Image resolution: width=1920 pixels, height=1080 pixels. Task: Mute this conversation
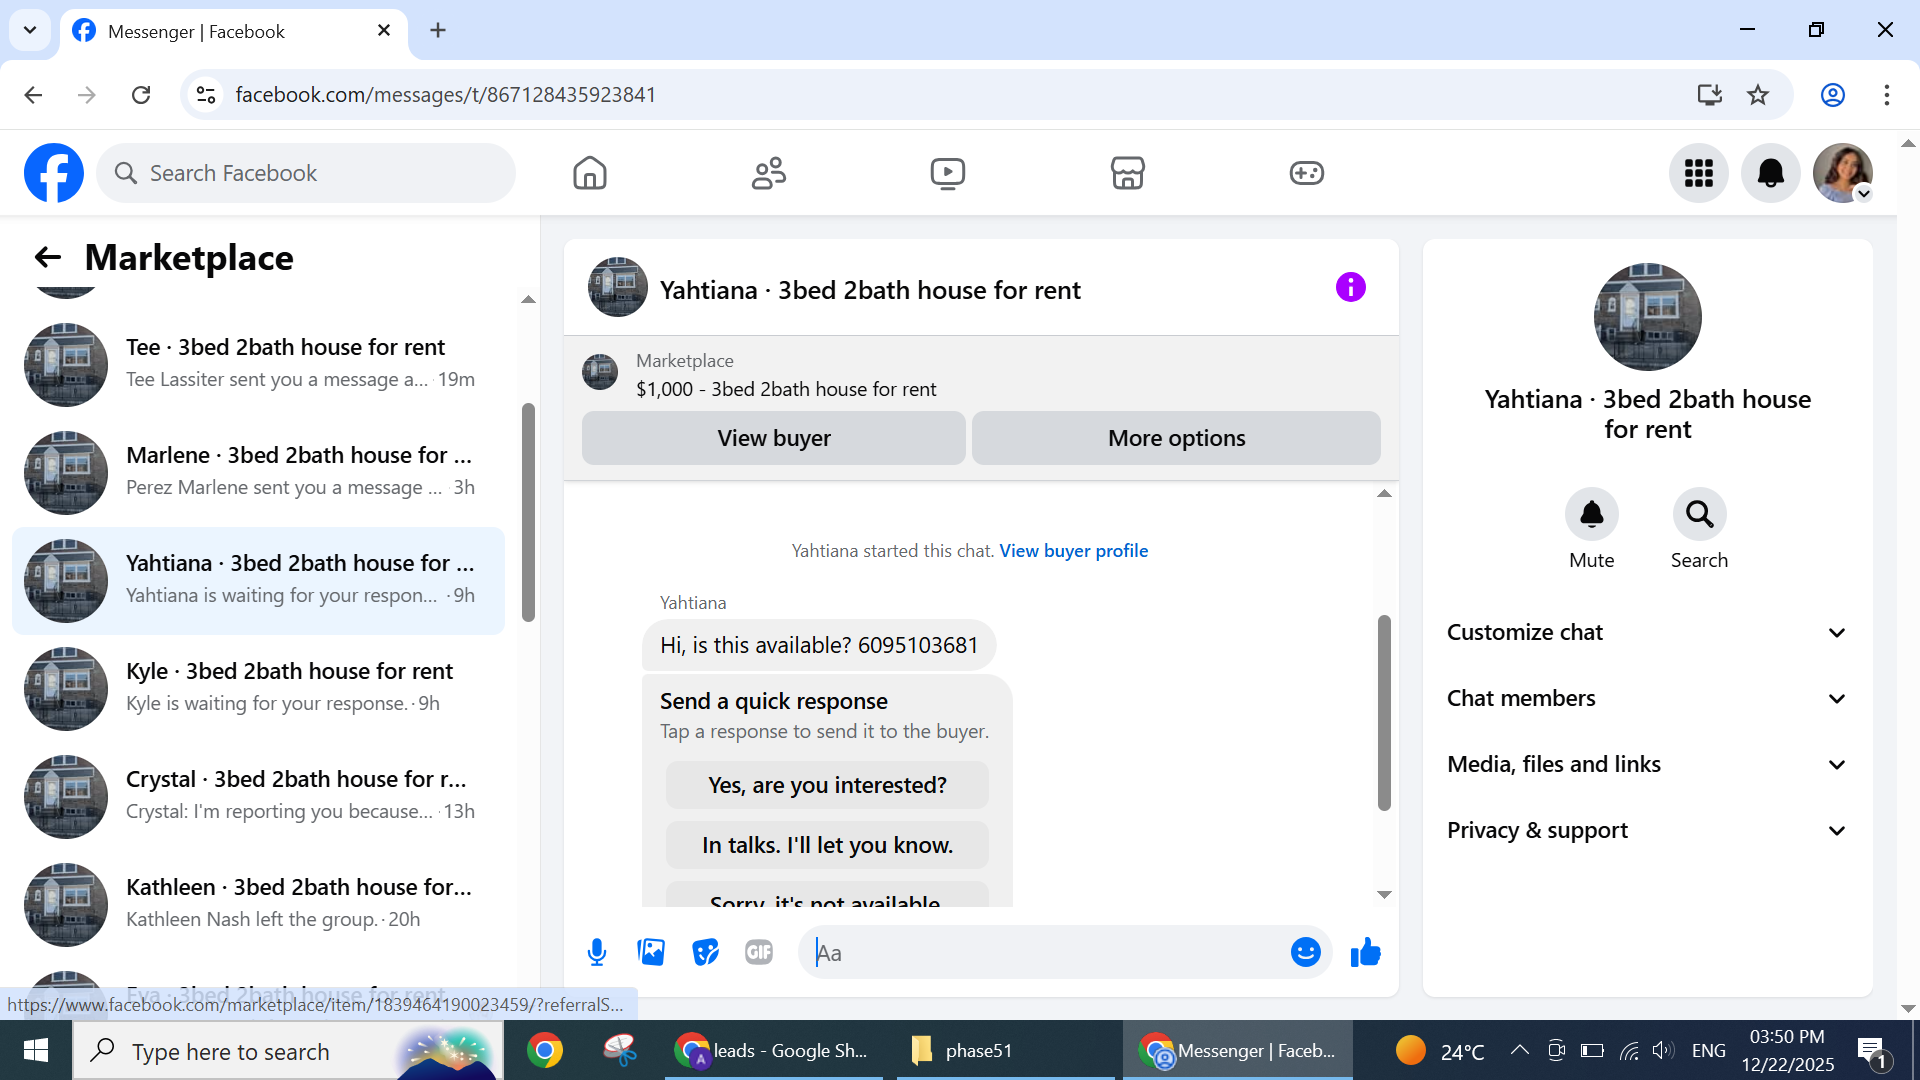pyautogui.click(x=1591, y=515)
